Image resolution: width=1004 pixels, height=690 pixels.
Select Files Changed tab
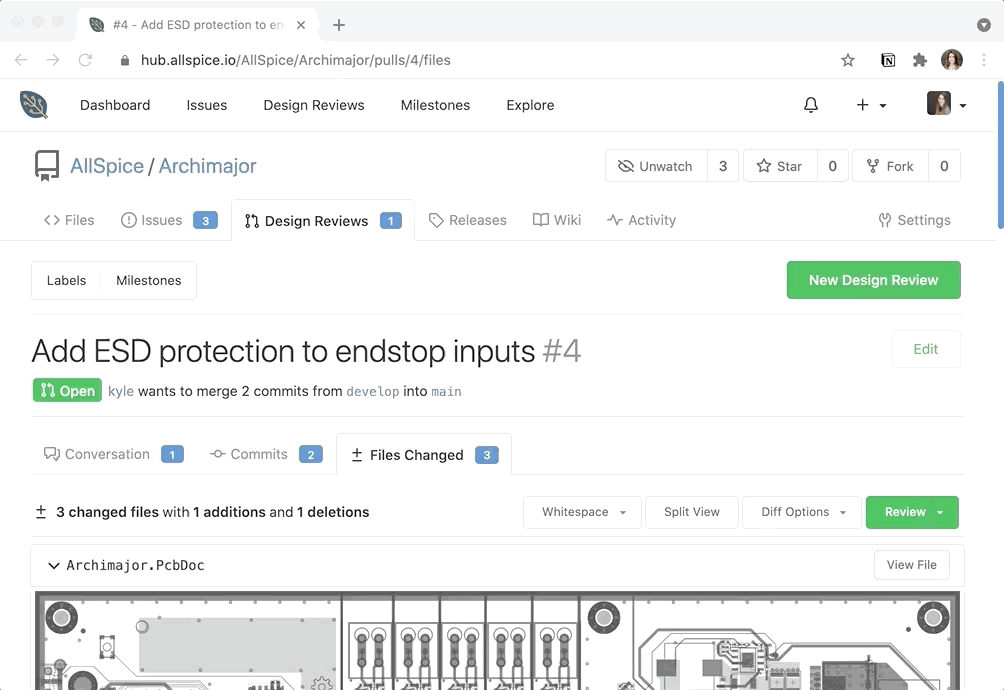point(424,455)
